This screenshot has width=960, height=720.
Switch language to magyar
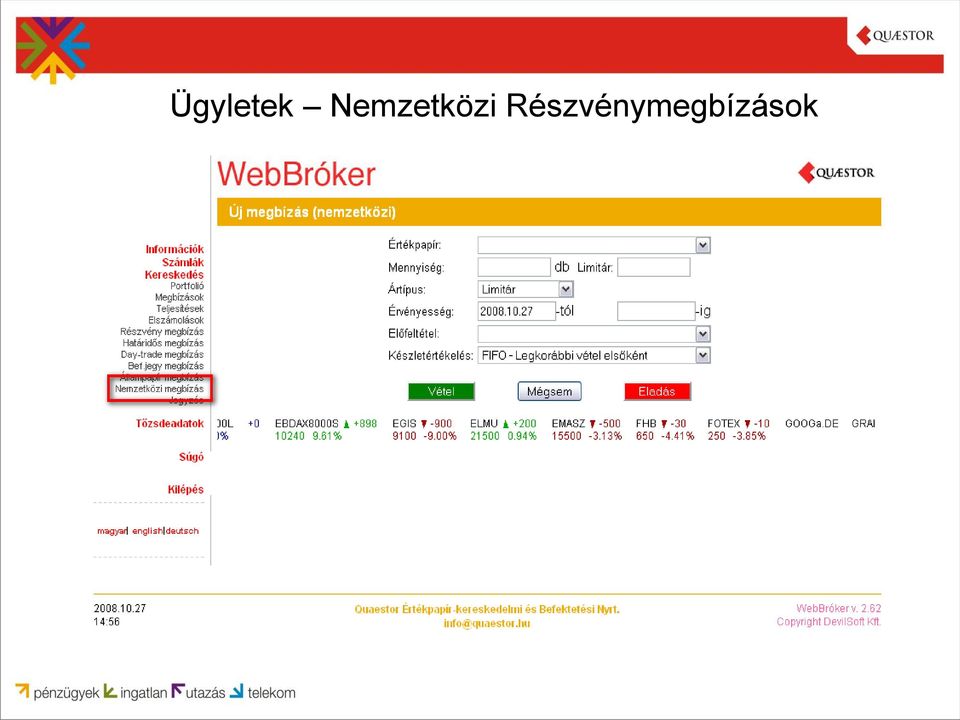coord(111,531)
